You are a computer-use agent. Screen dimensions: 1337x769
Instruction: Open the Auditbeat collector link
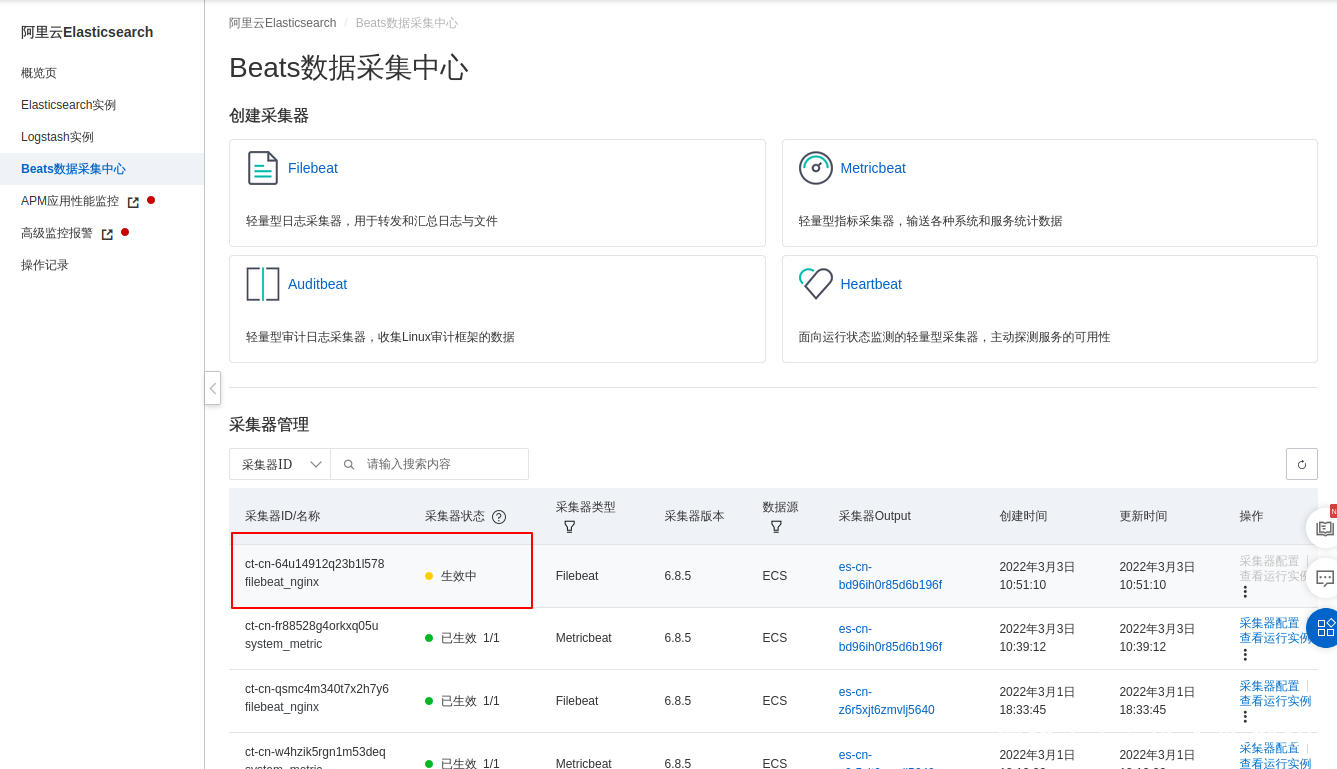(x=317, y=284)
